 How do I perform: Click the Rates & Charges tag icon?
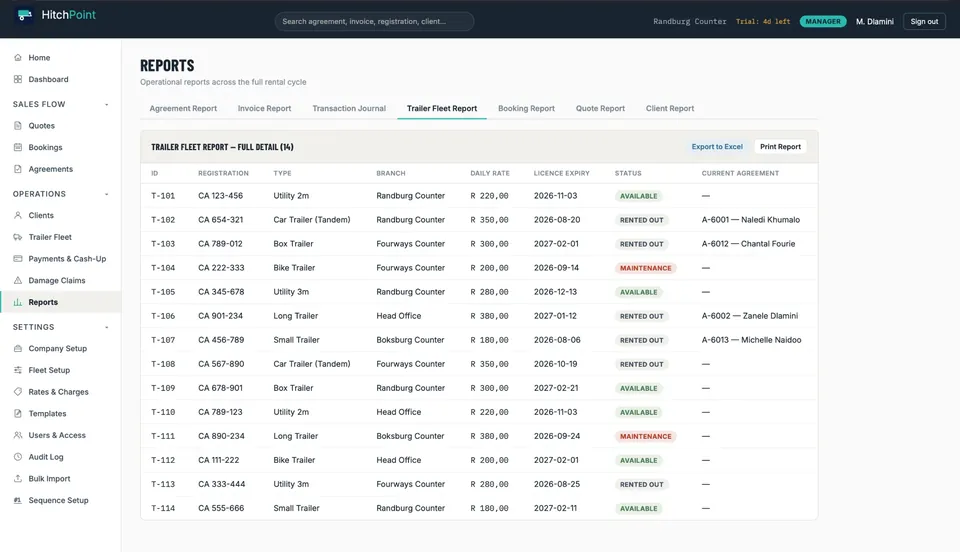[18, 392]
